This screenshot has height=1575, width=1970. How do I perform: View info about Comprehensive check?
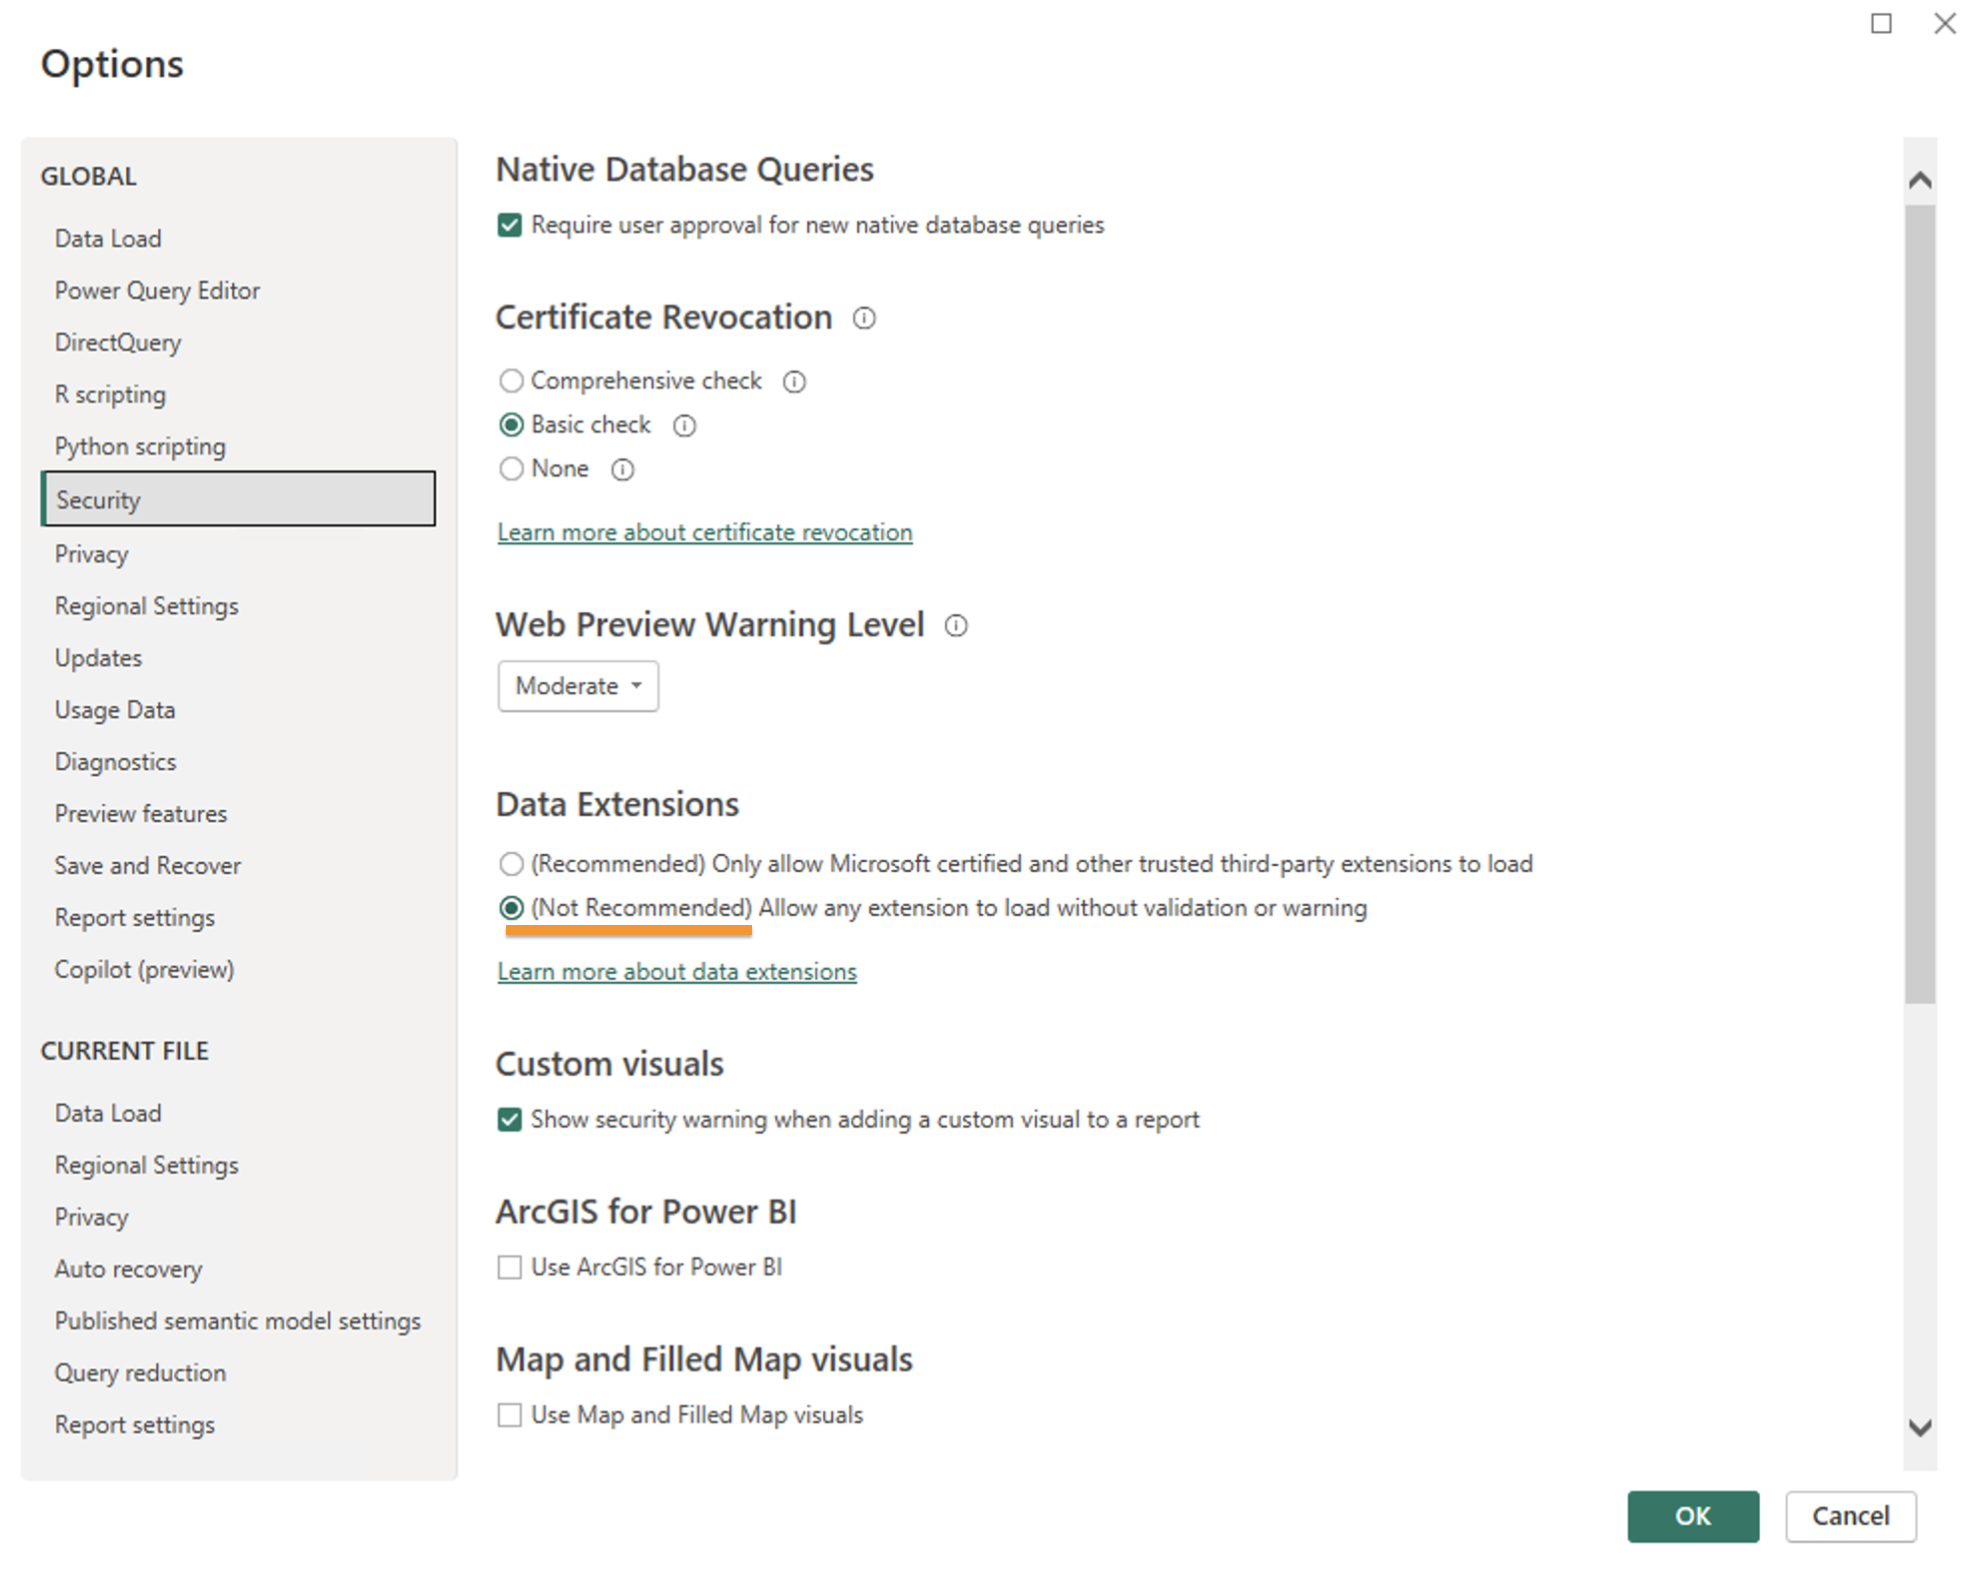pos(794,381)
